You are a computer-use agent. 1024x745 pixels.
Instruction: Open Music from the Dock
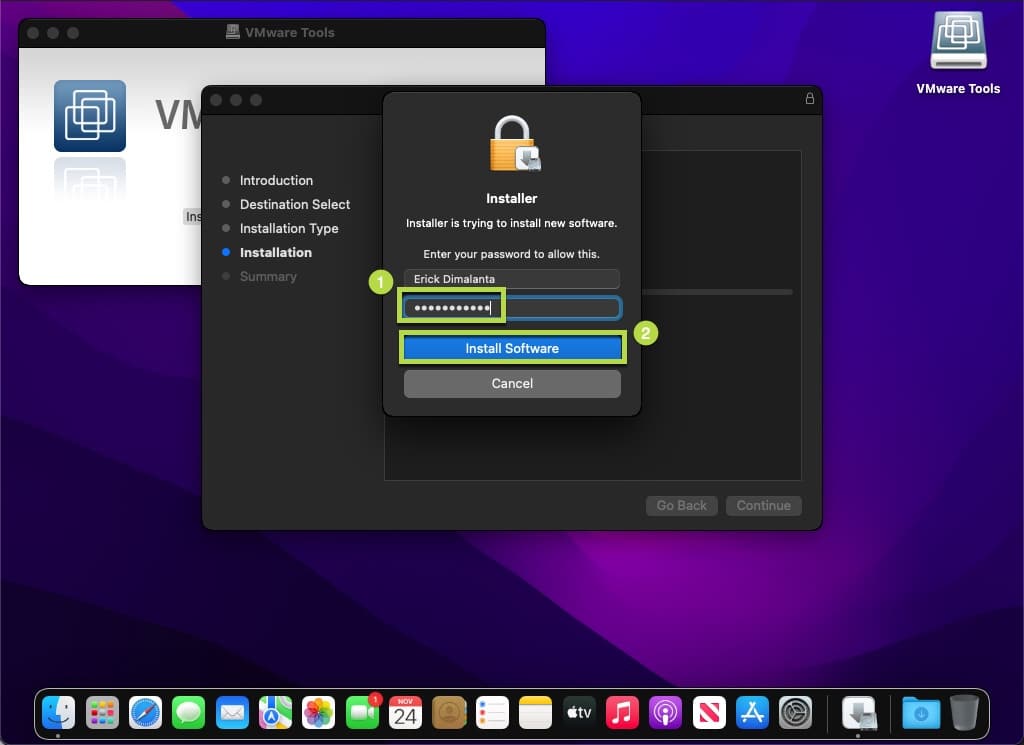click(622, 712)
